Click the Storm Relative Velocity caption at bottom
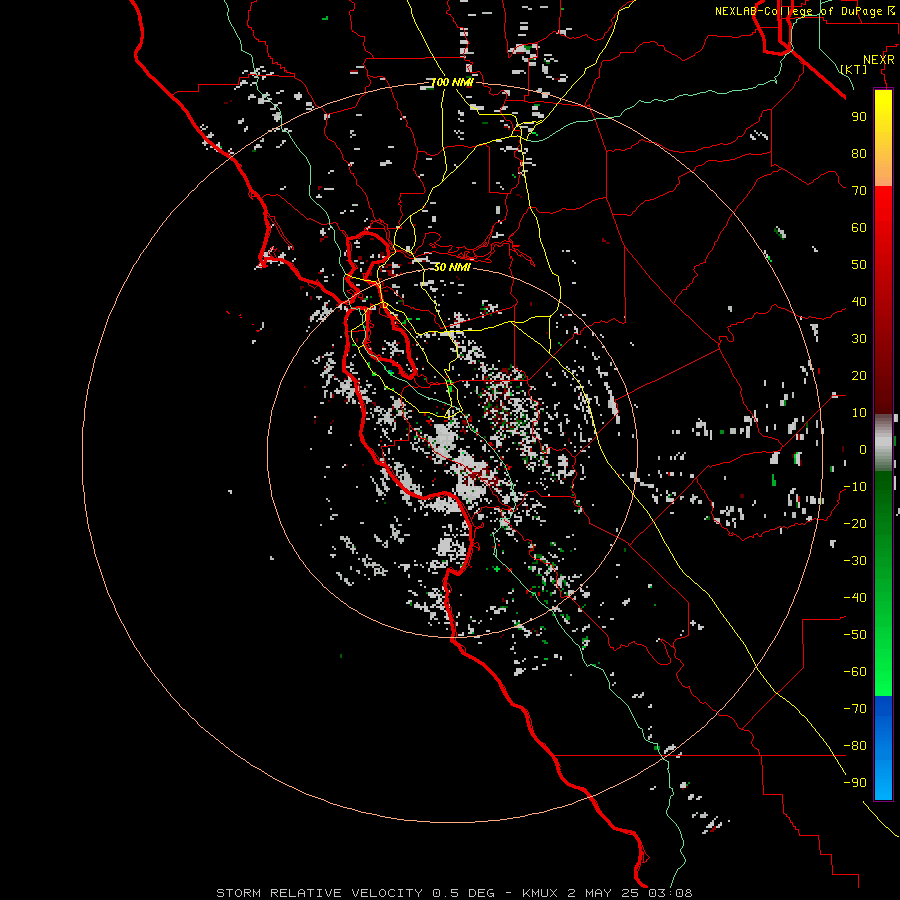The height and width of the screenshot is (900, 900). [x=454, y=893]
